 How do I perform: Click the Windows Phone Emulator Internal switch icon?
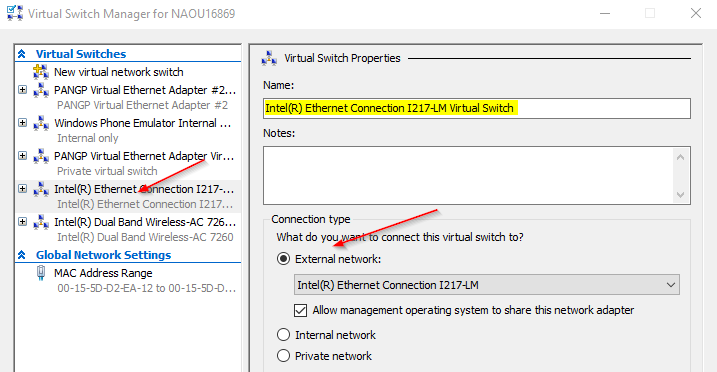pos(41,123)
